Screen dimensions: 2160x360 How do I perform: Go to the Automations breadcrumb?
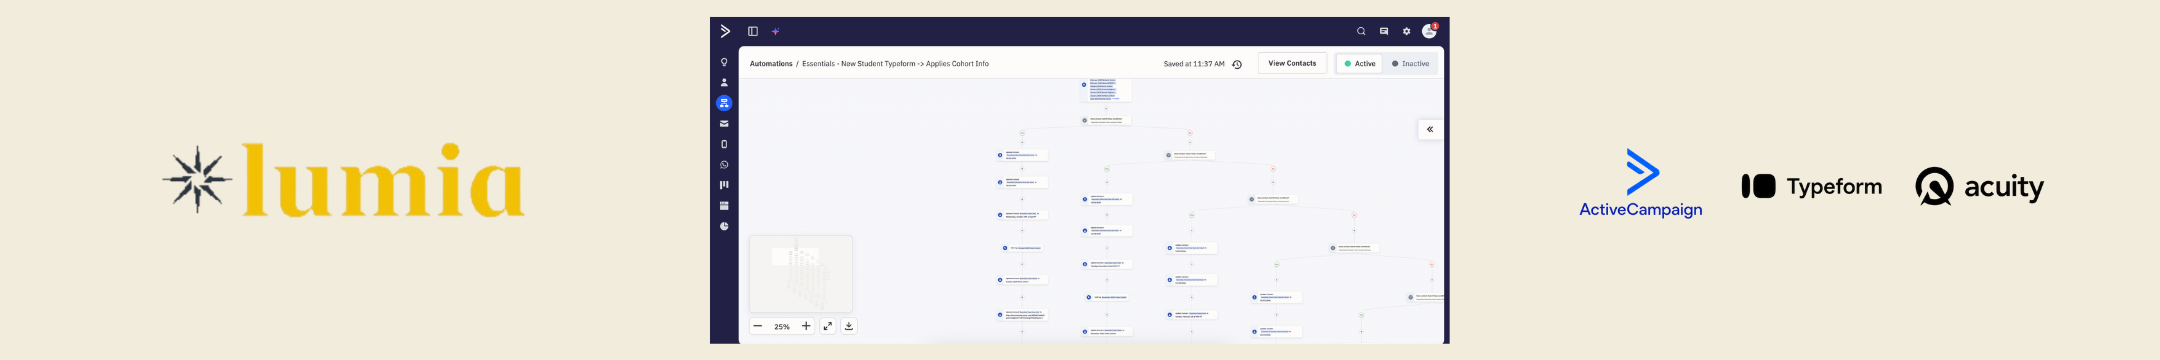click(x=771, y=64)
